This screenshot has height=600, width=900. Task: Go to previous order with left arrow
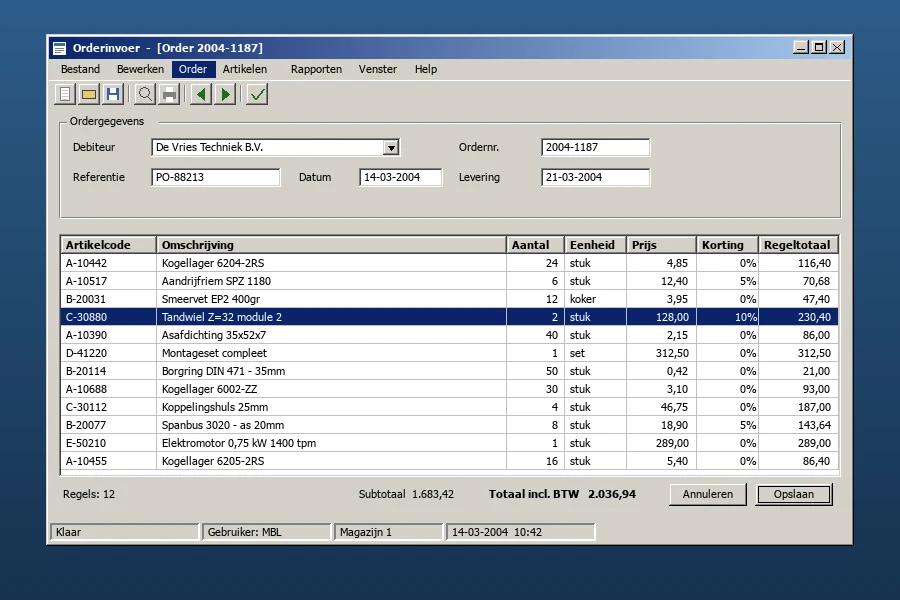tap(201, 94)
